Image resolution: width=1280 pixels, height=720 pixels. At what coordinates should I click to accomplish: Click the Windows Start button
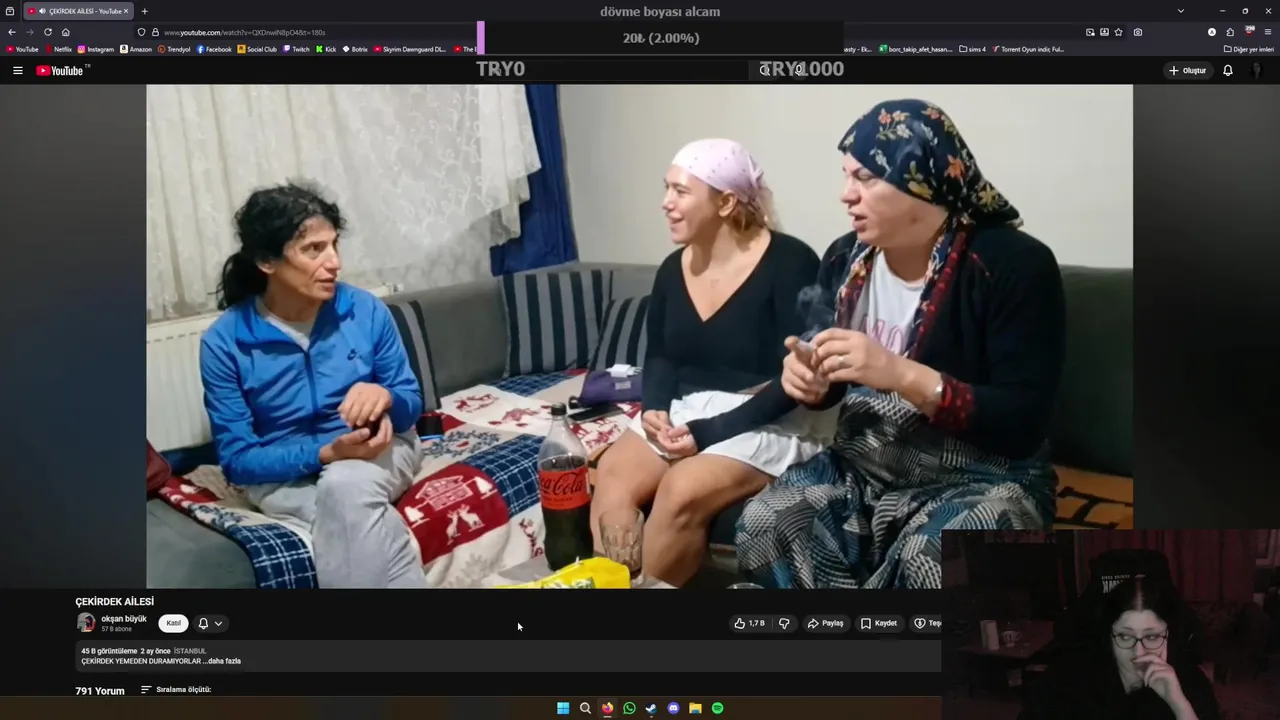(x=563, y=708)
